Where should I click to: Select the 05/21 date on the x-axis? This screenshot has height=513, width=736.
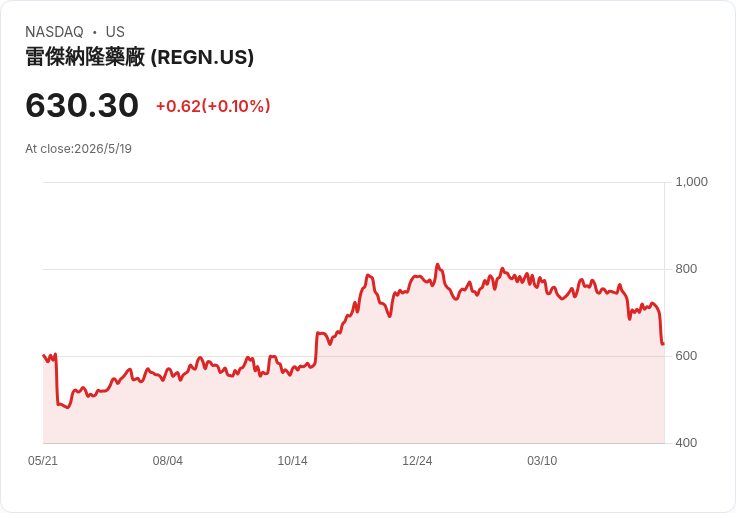pyautogui.click(x=43, y=460)
